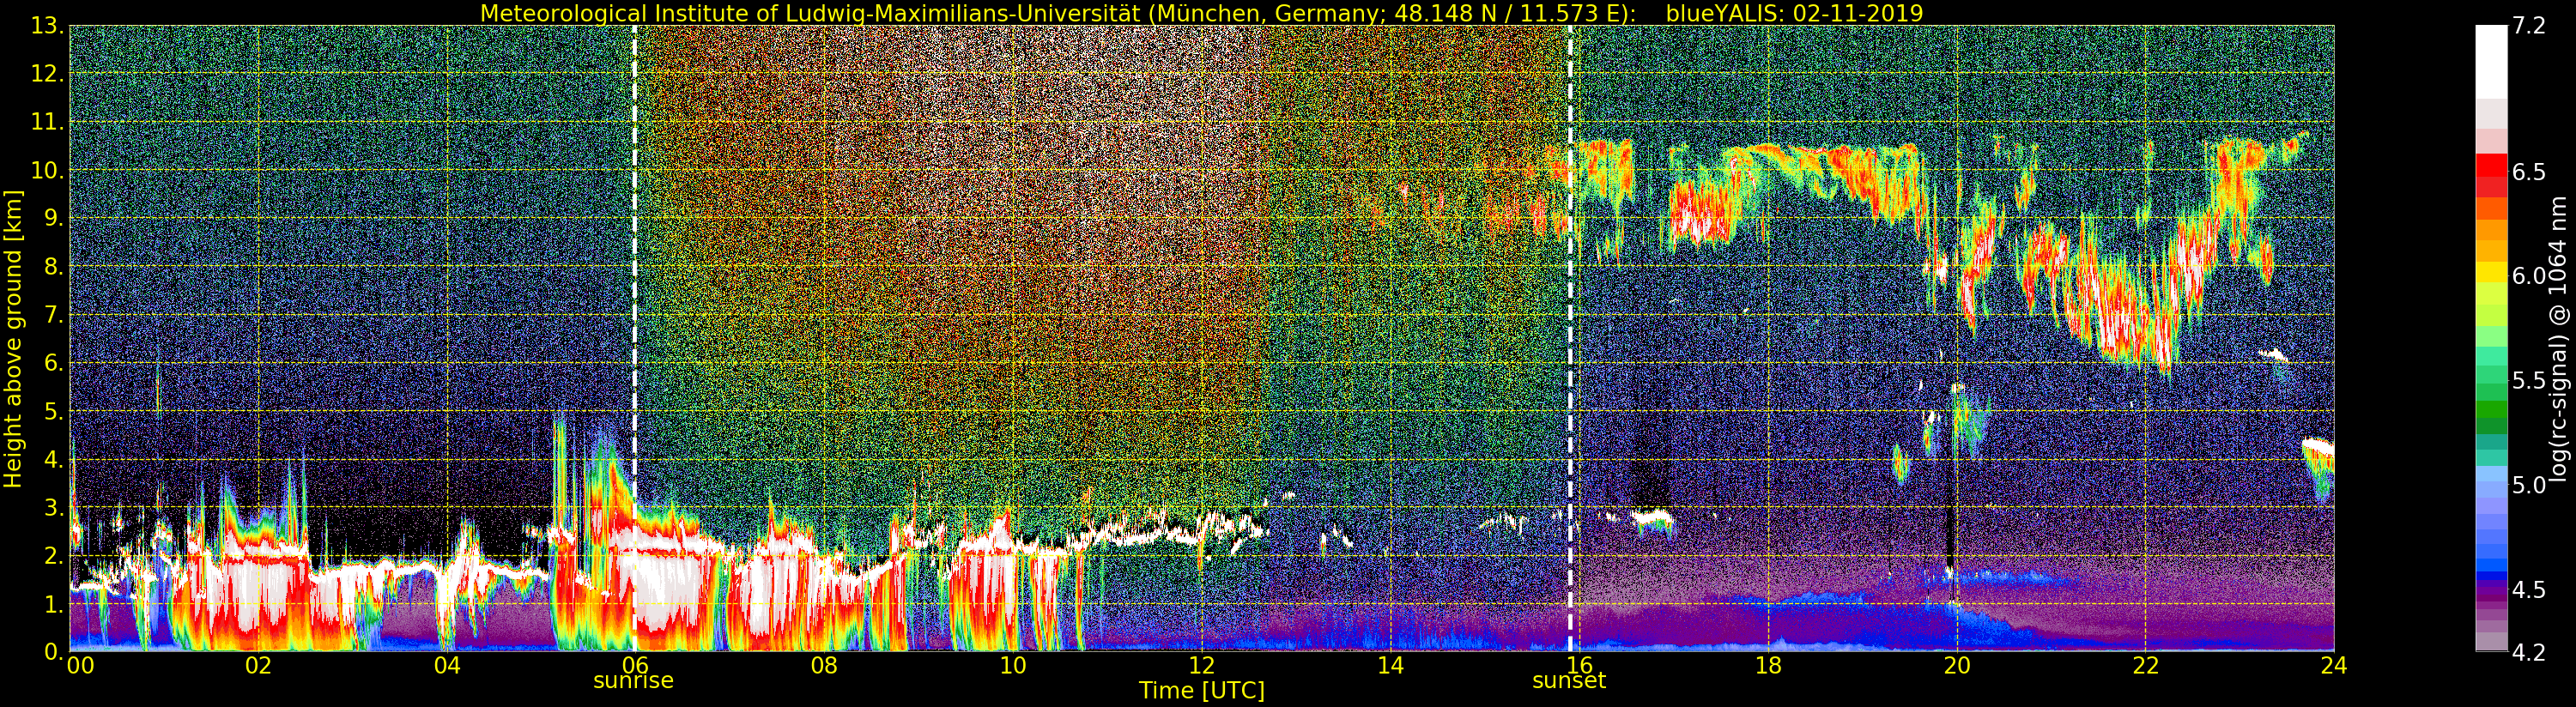
Task: Click the 'sunrise' label below the axis
Action: 633,680
